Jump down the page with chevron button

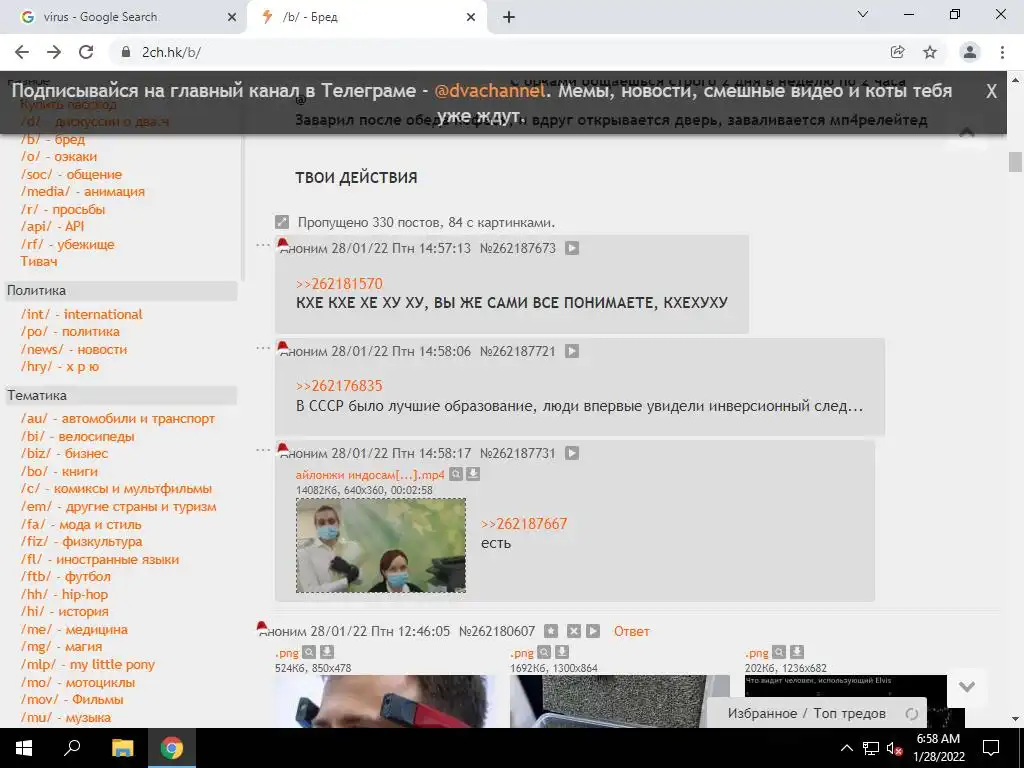(x=967, y=686)
